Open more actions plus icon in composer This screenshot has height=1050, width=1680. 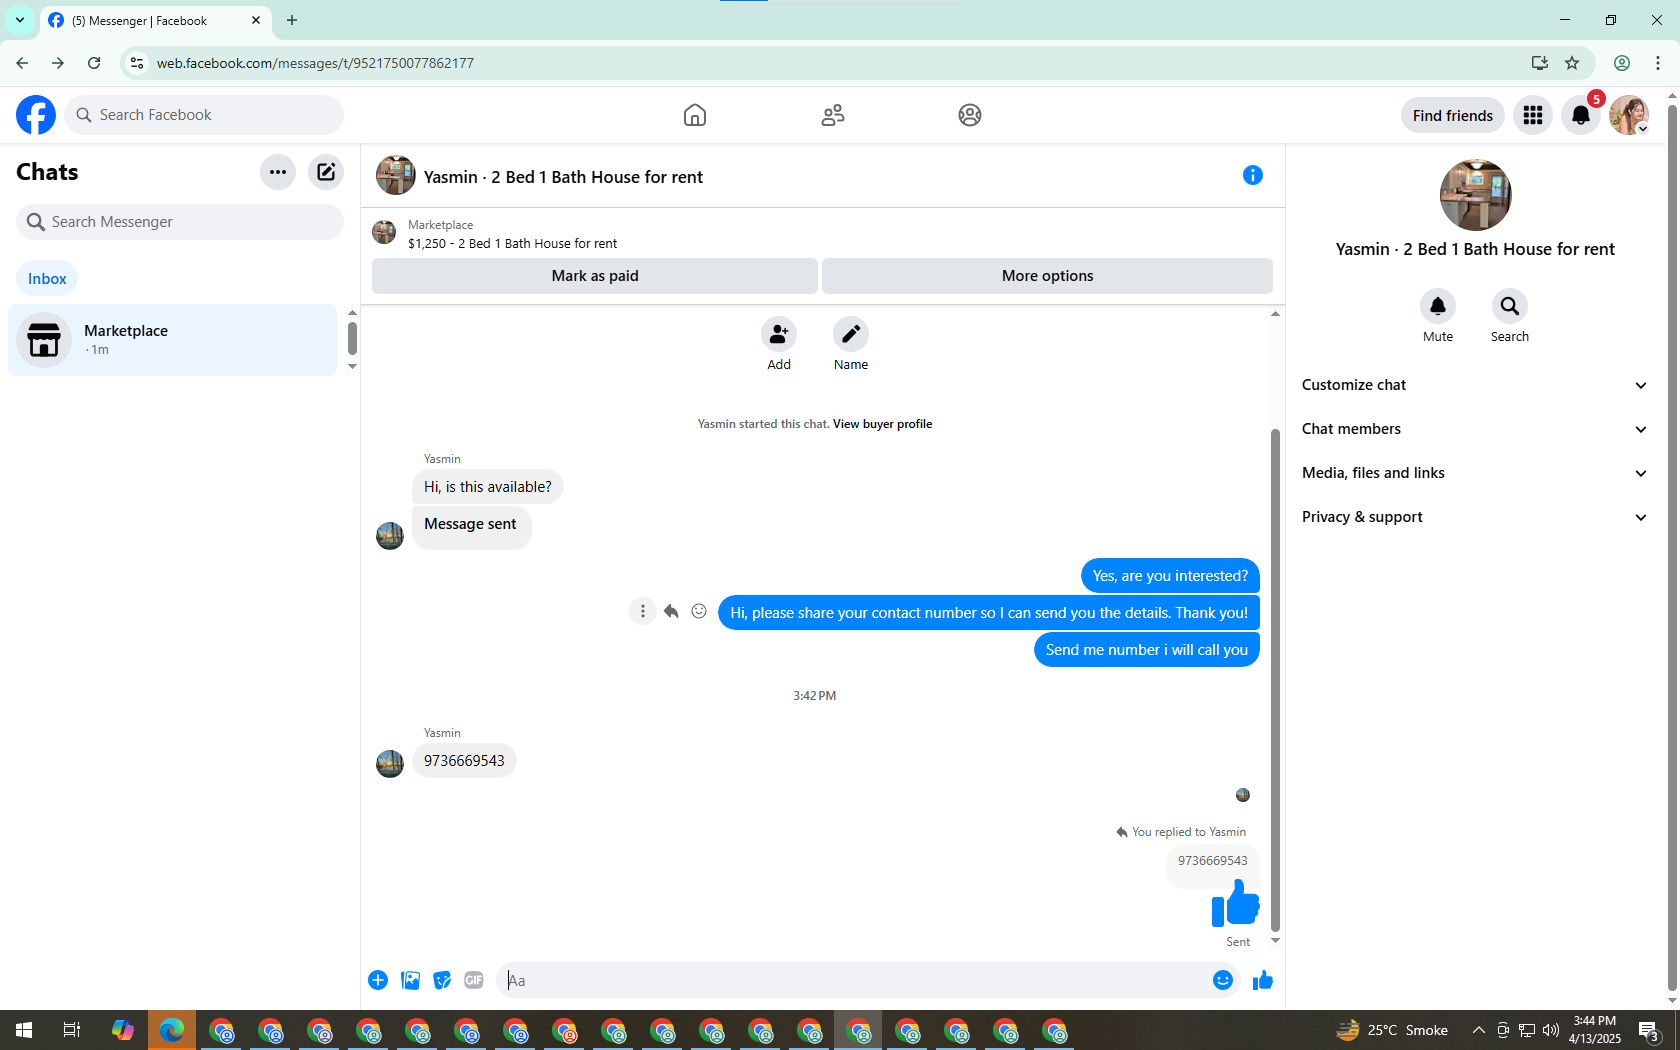tap(378, 980)
